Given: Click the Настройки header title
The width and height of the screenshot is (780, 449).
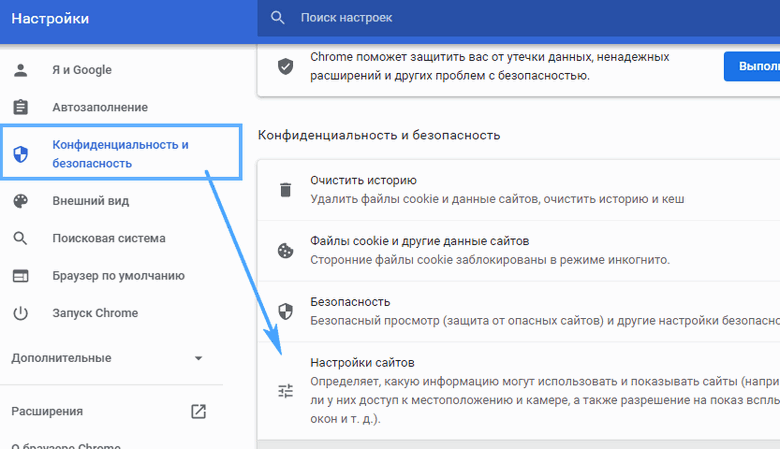Looking at the screenshot, I should click(x=50, y=18).
